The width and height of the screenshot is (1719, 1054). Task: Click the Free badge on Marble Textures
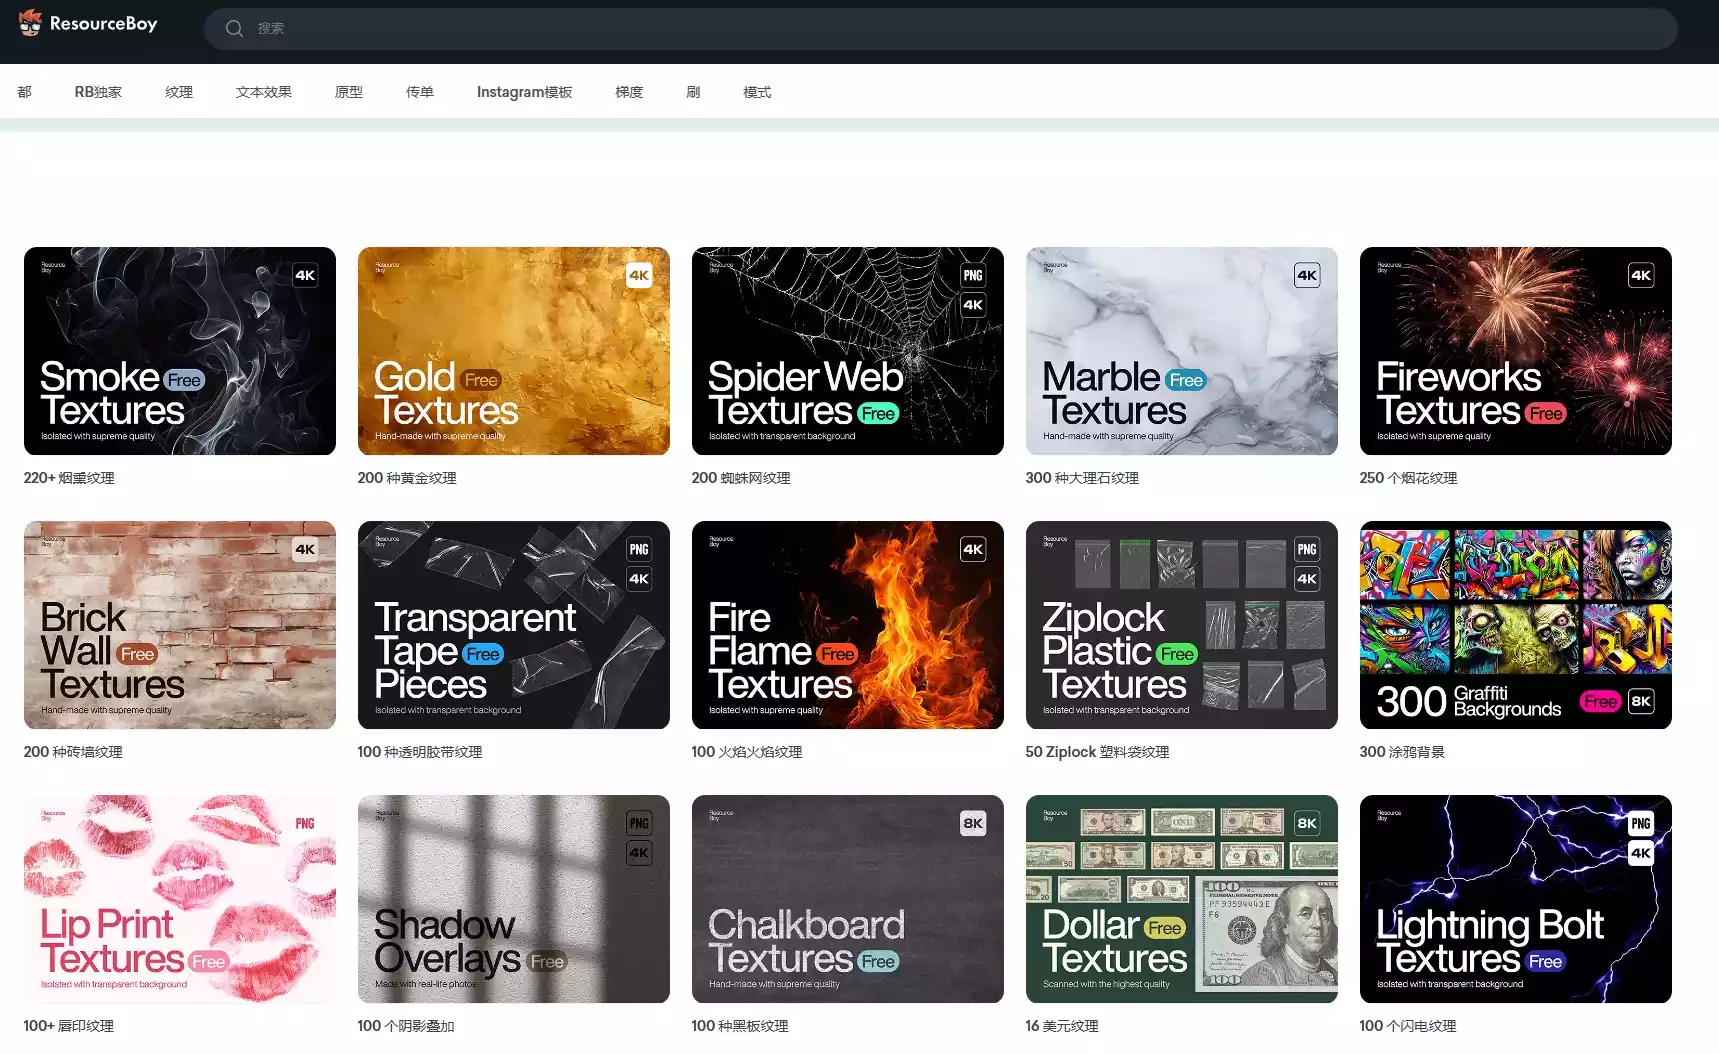click(1186, 380)
